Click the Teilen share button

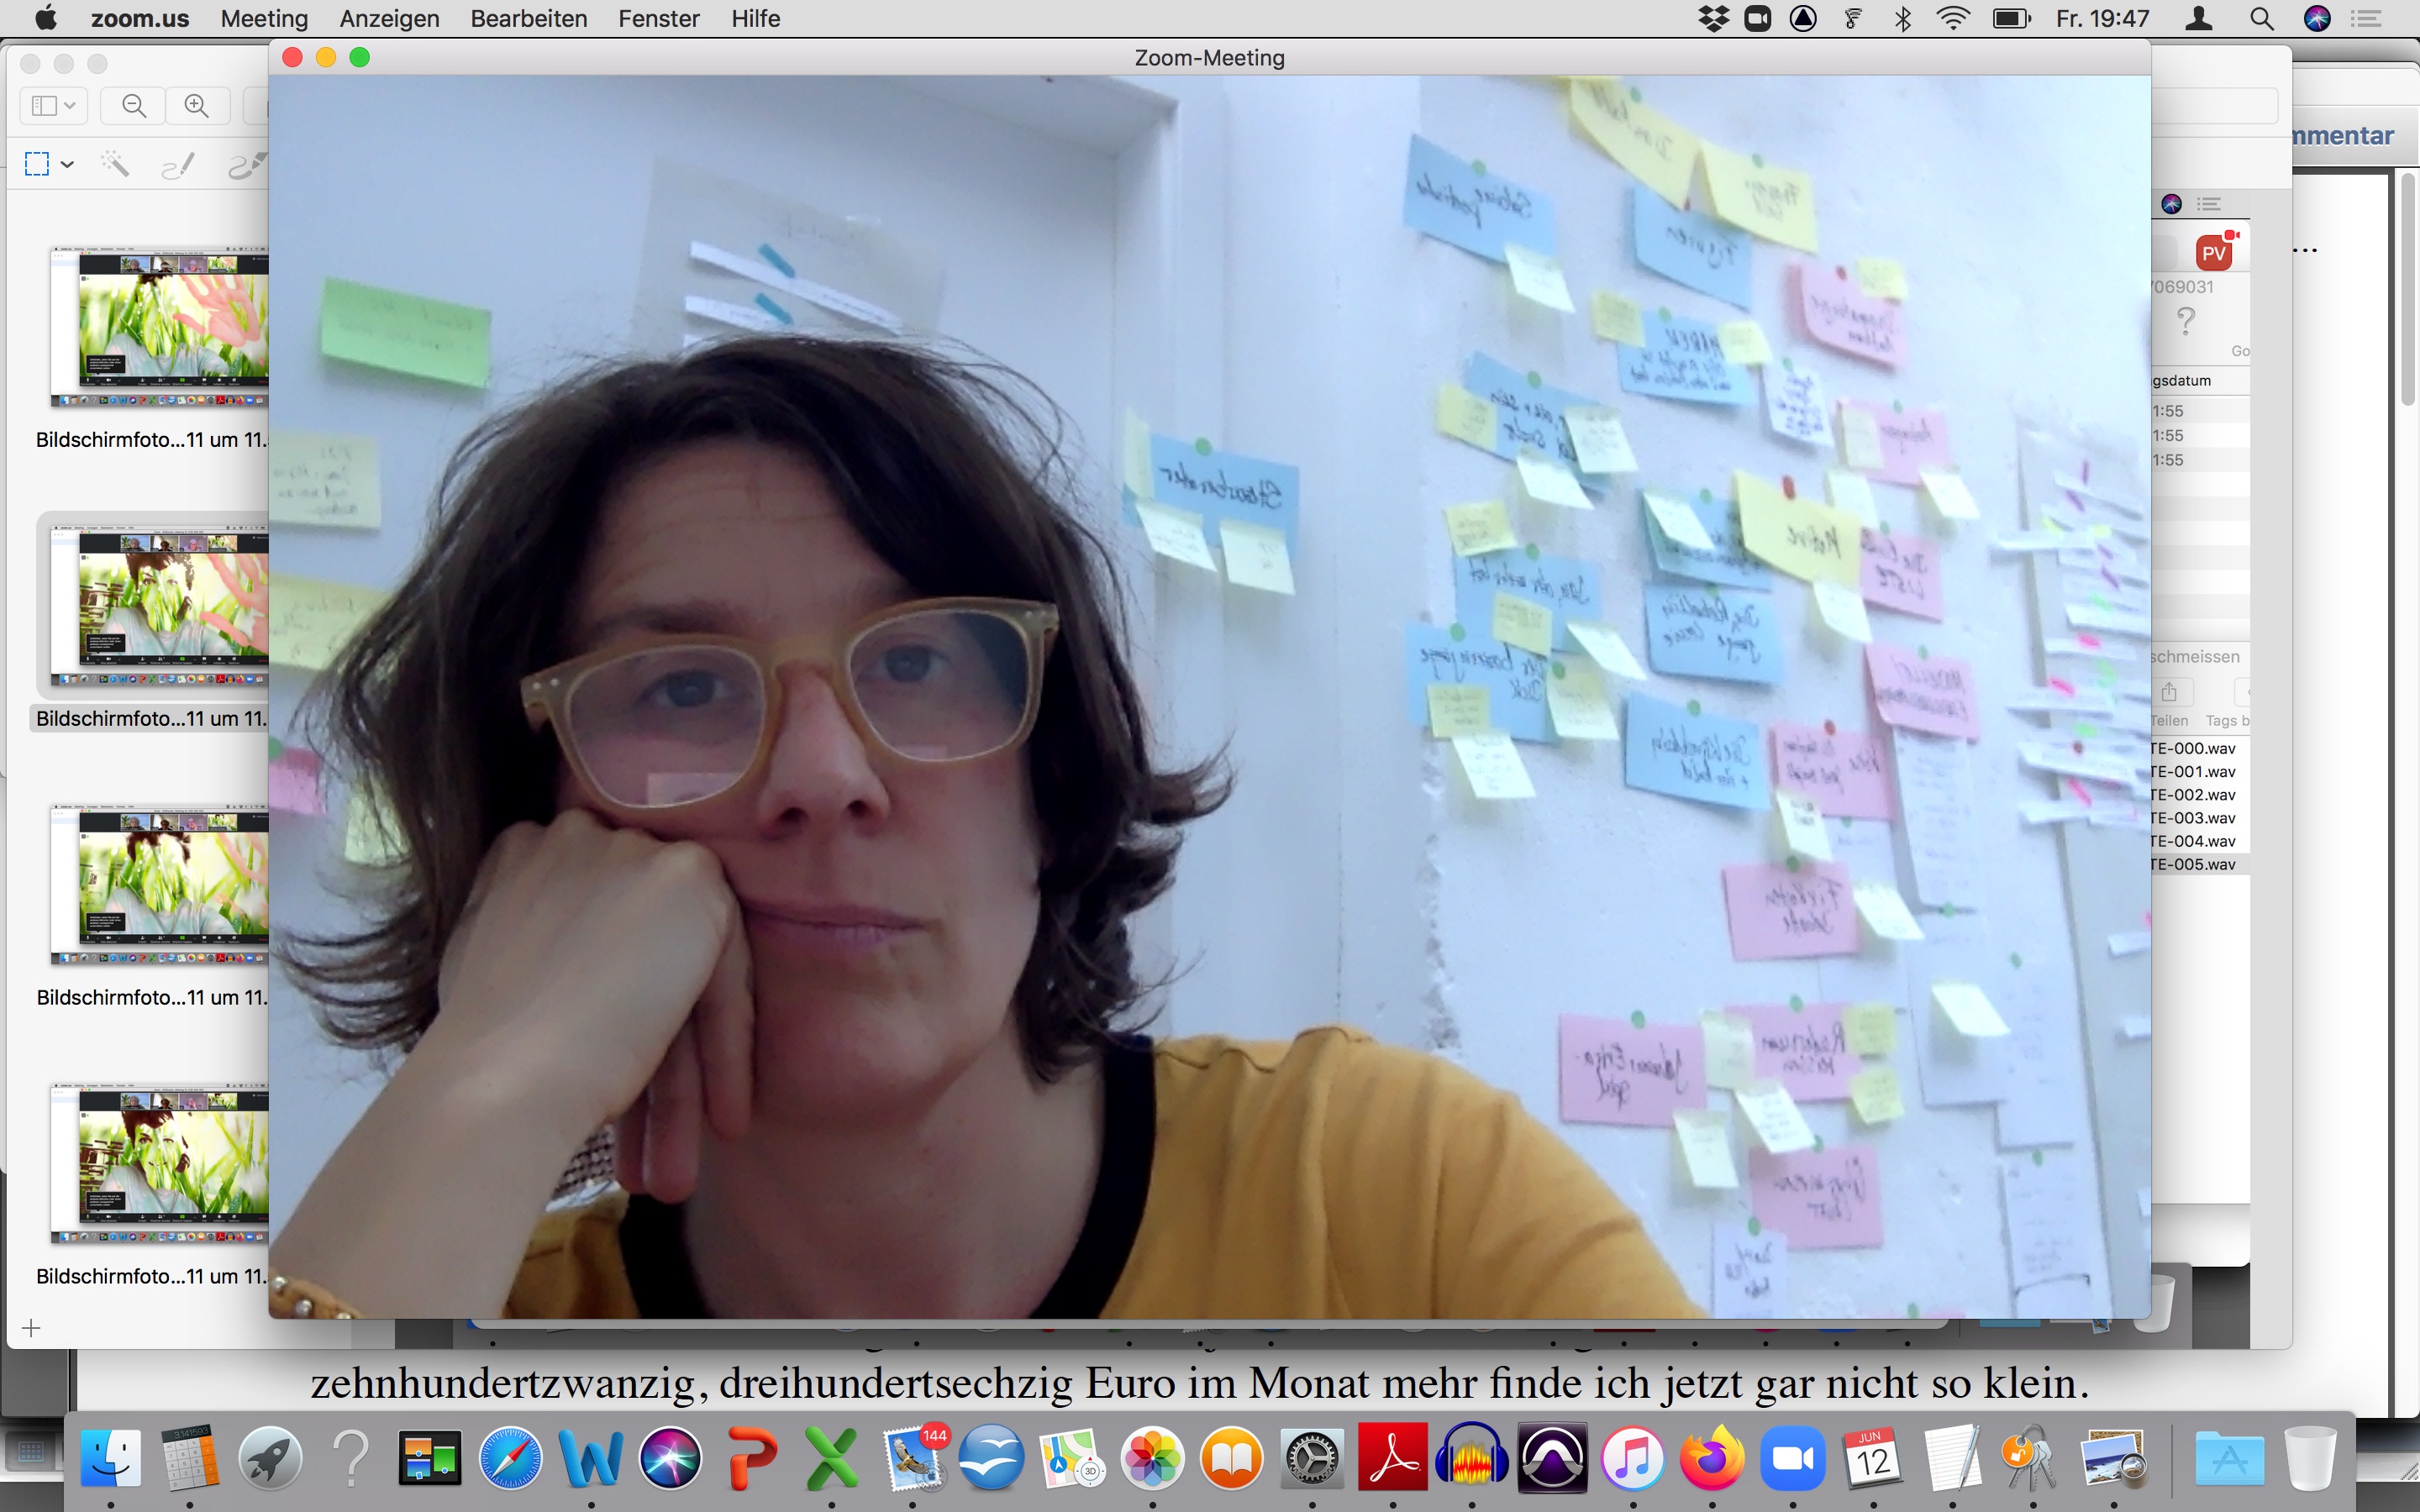click(x=2169, y=692)
